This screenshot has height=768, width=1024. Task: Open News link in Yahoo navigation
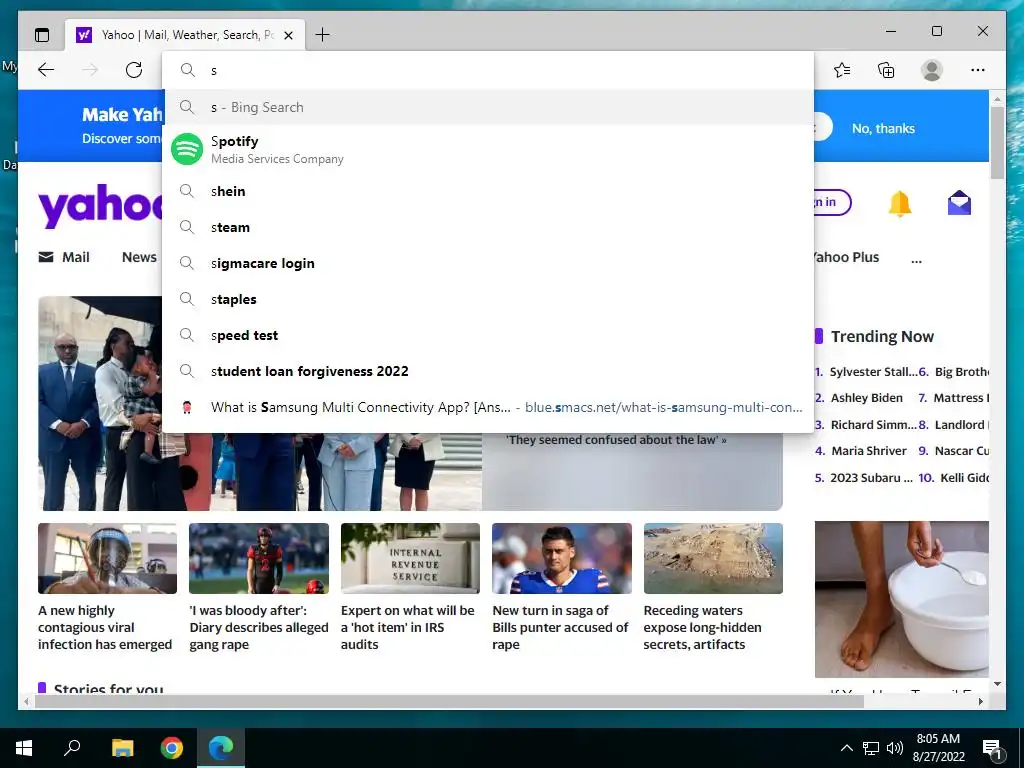point(139,257)
